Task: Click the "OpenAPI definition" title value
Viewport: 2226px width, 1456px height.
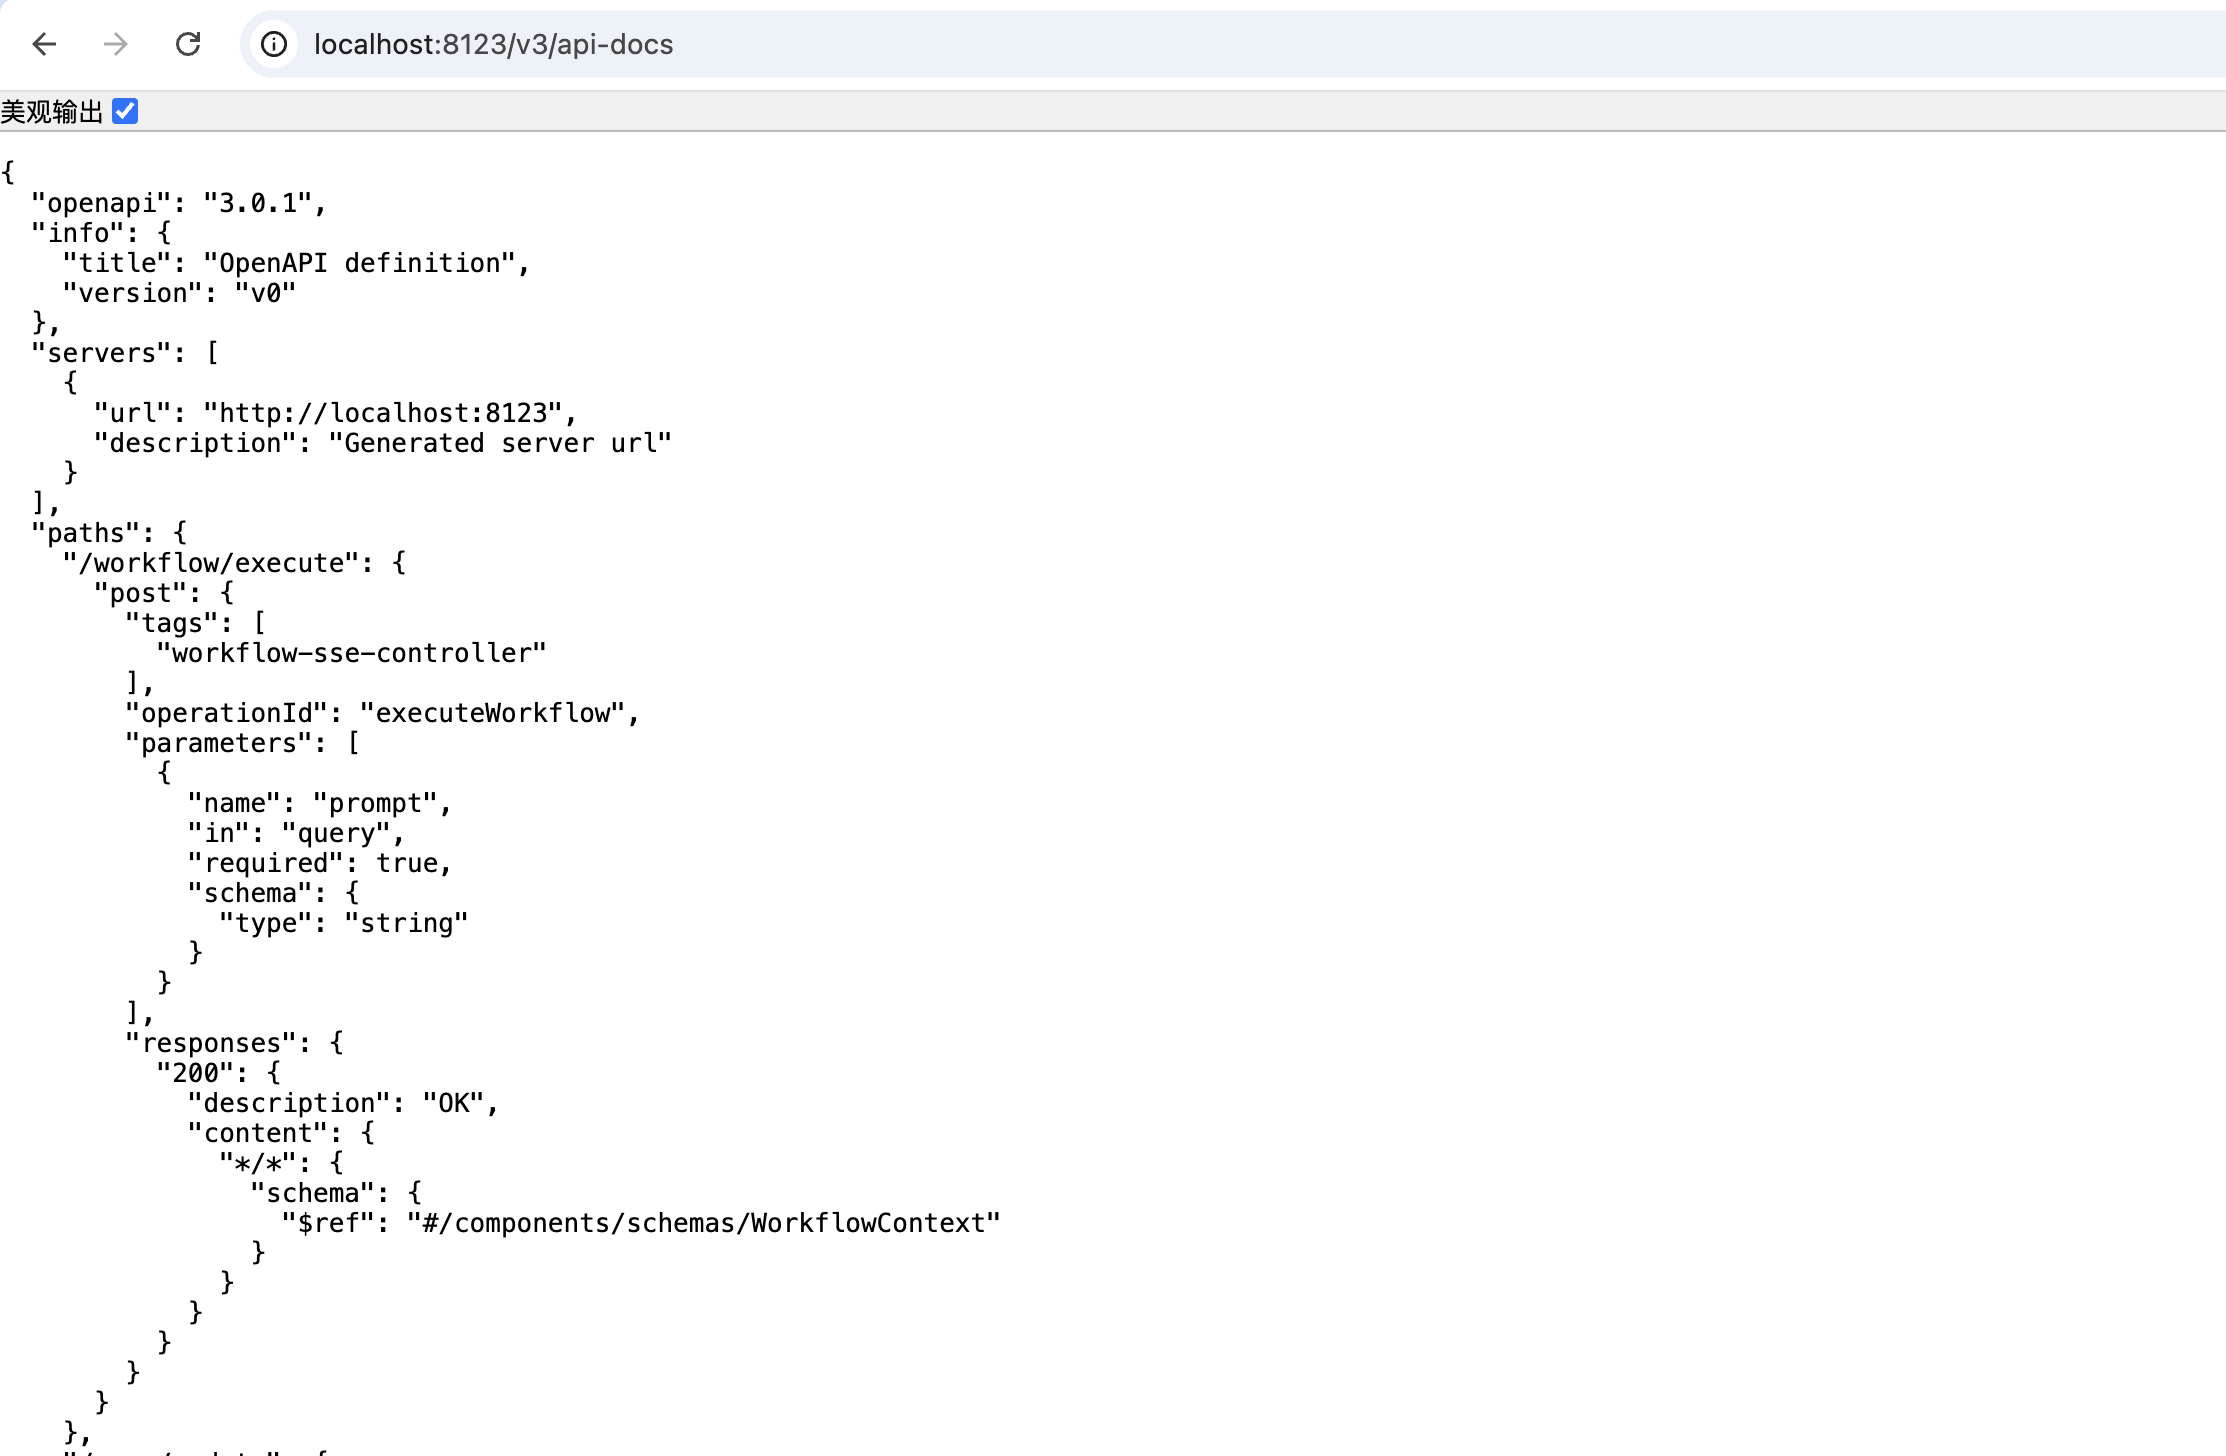Action: pos(359,264)
